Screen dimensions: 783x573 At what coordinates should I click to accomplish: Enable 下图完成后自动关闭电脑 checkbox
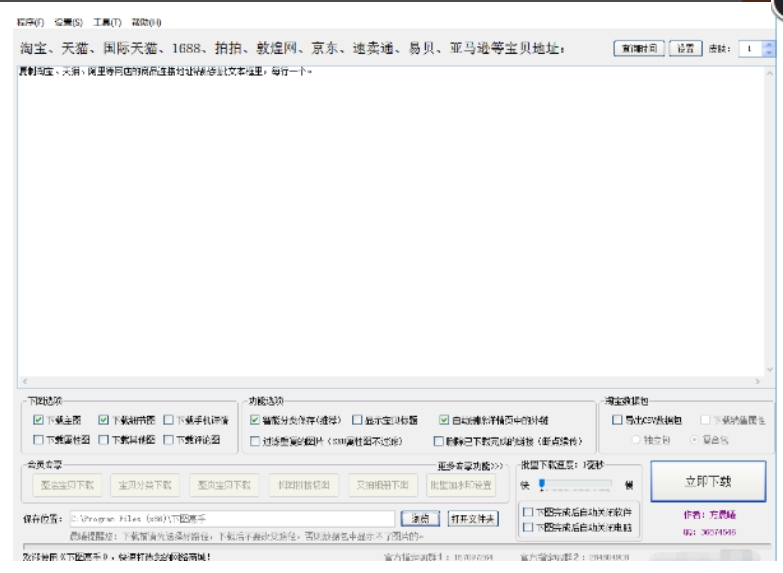click(x=528, y=527)
